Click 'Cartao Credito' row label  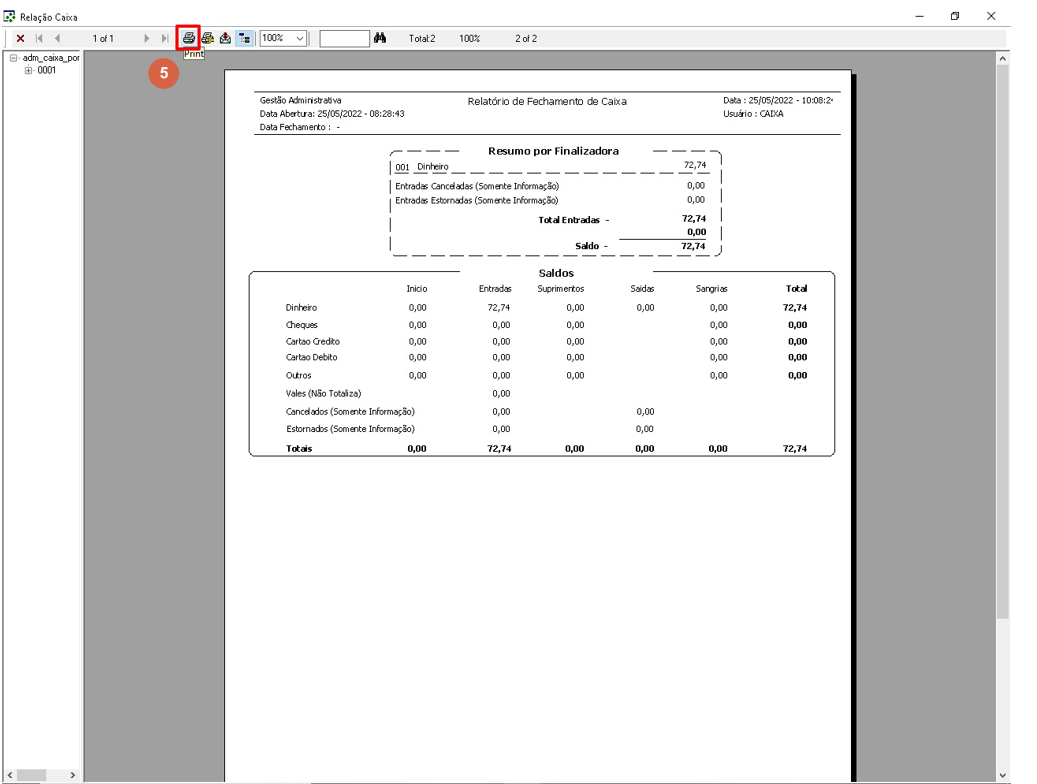click(x=313, y=341)
